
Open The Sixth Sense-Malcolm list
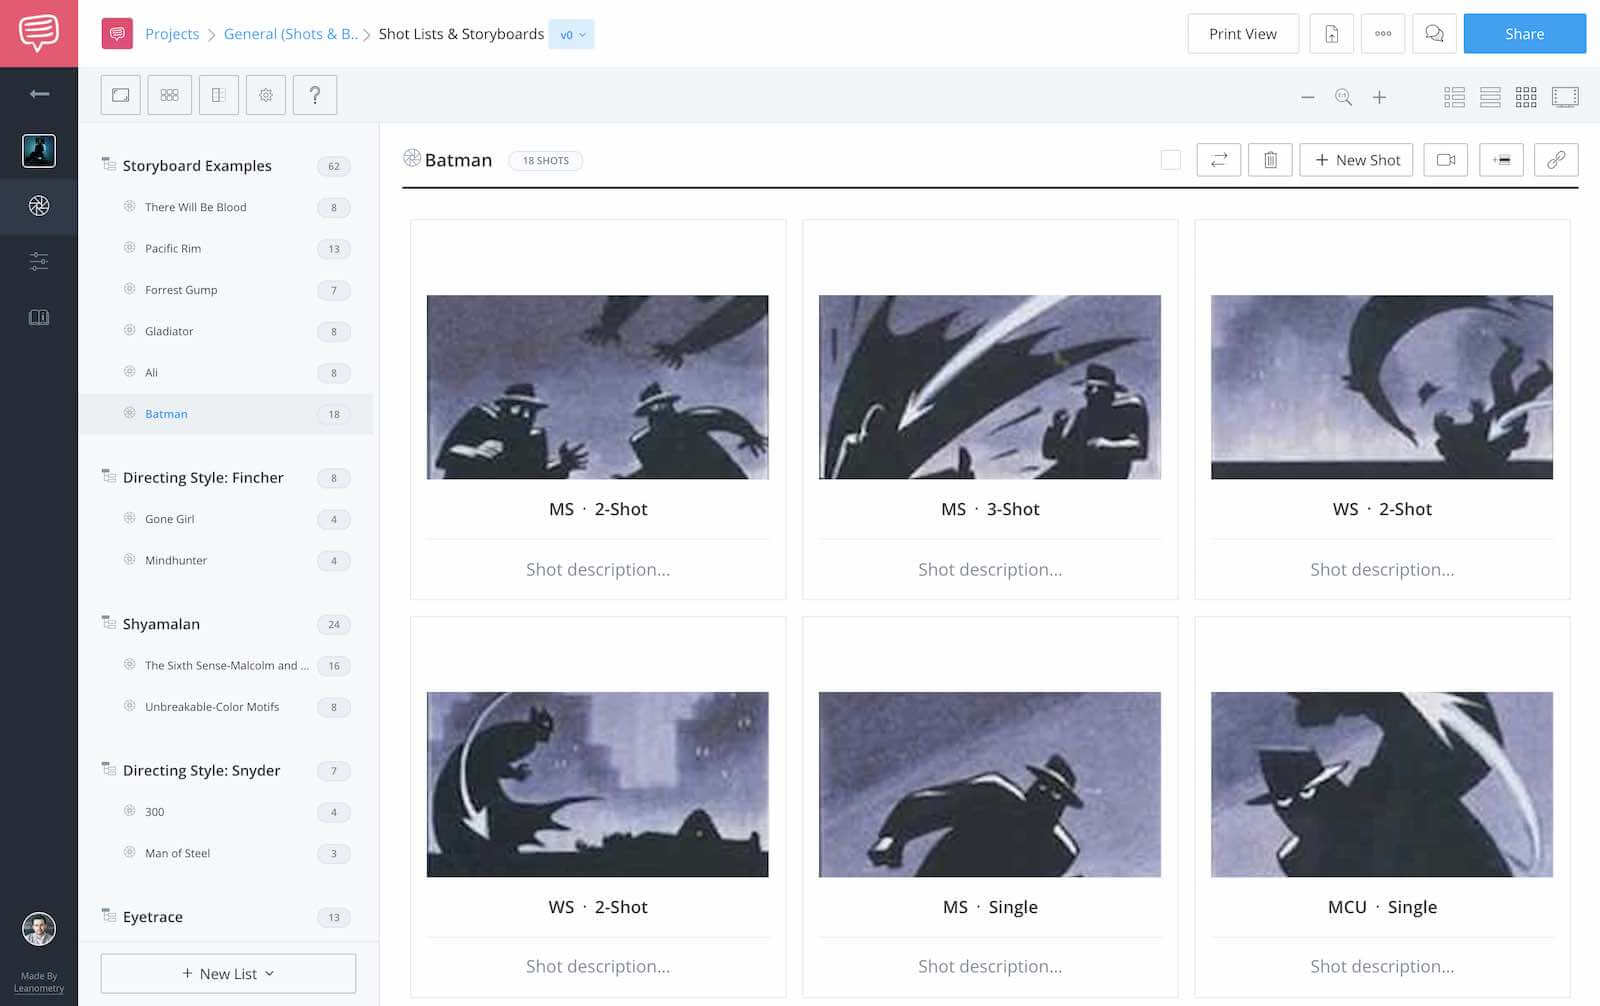pyautogui.click(x=226, y=666)
